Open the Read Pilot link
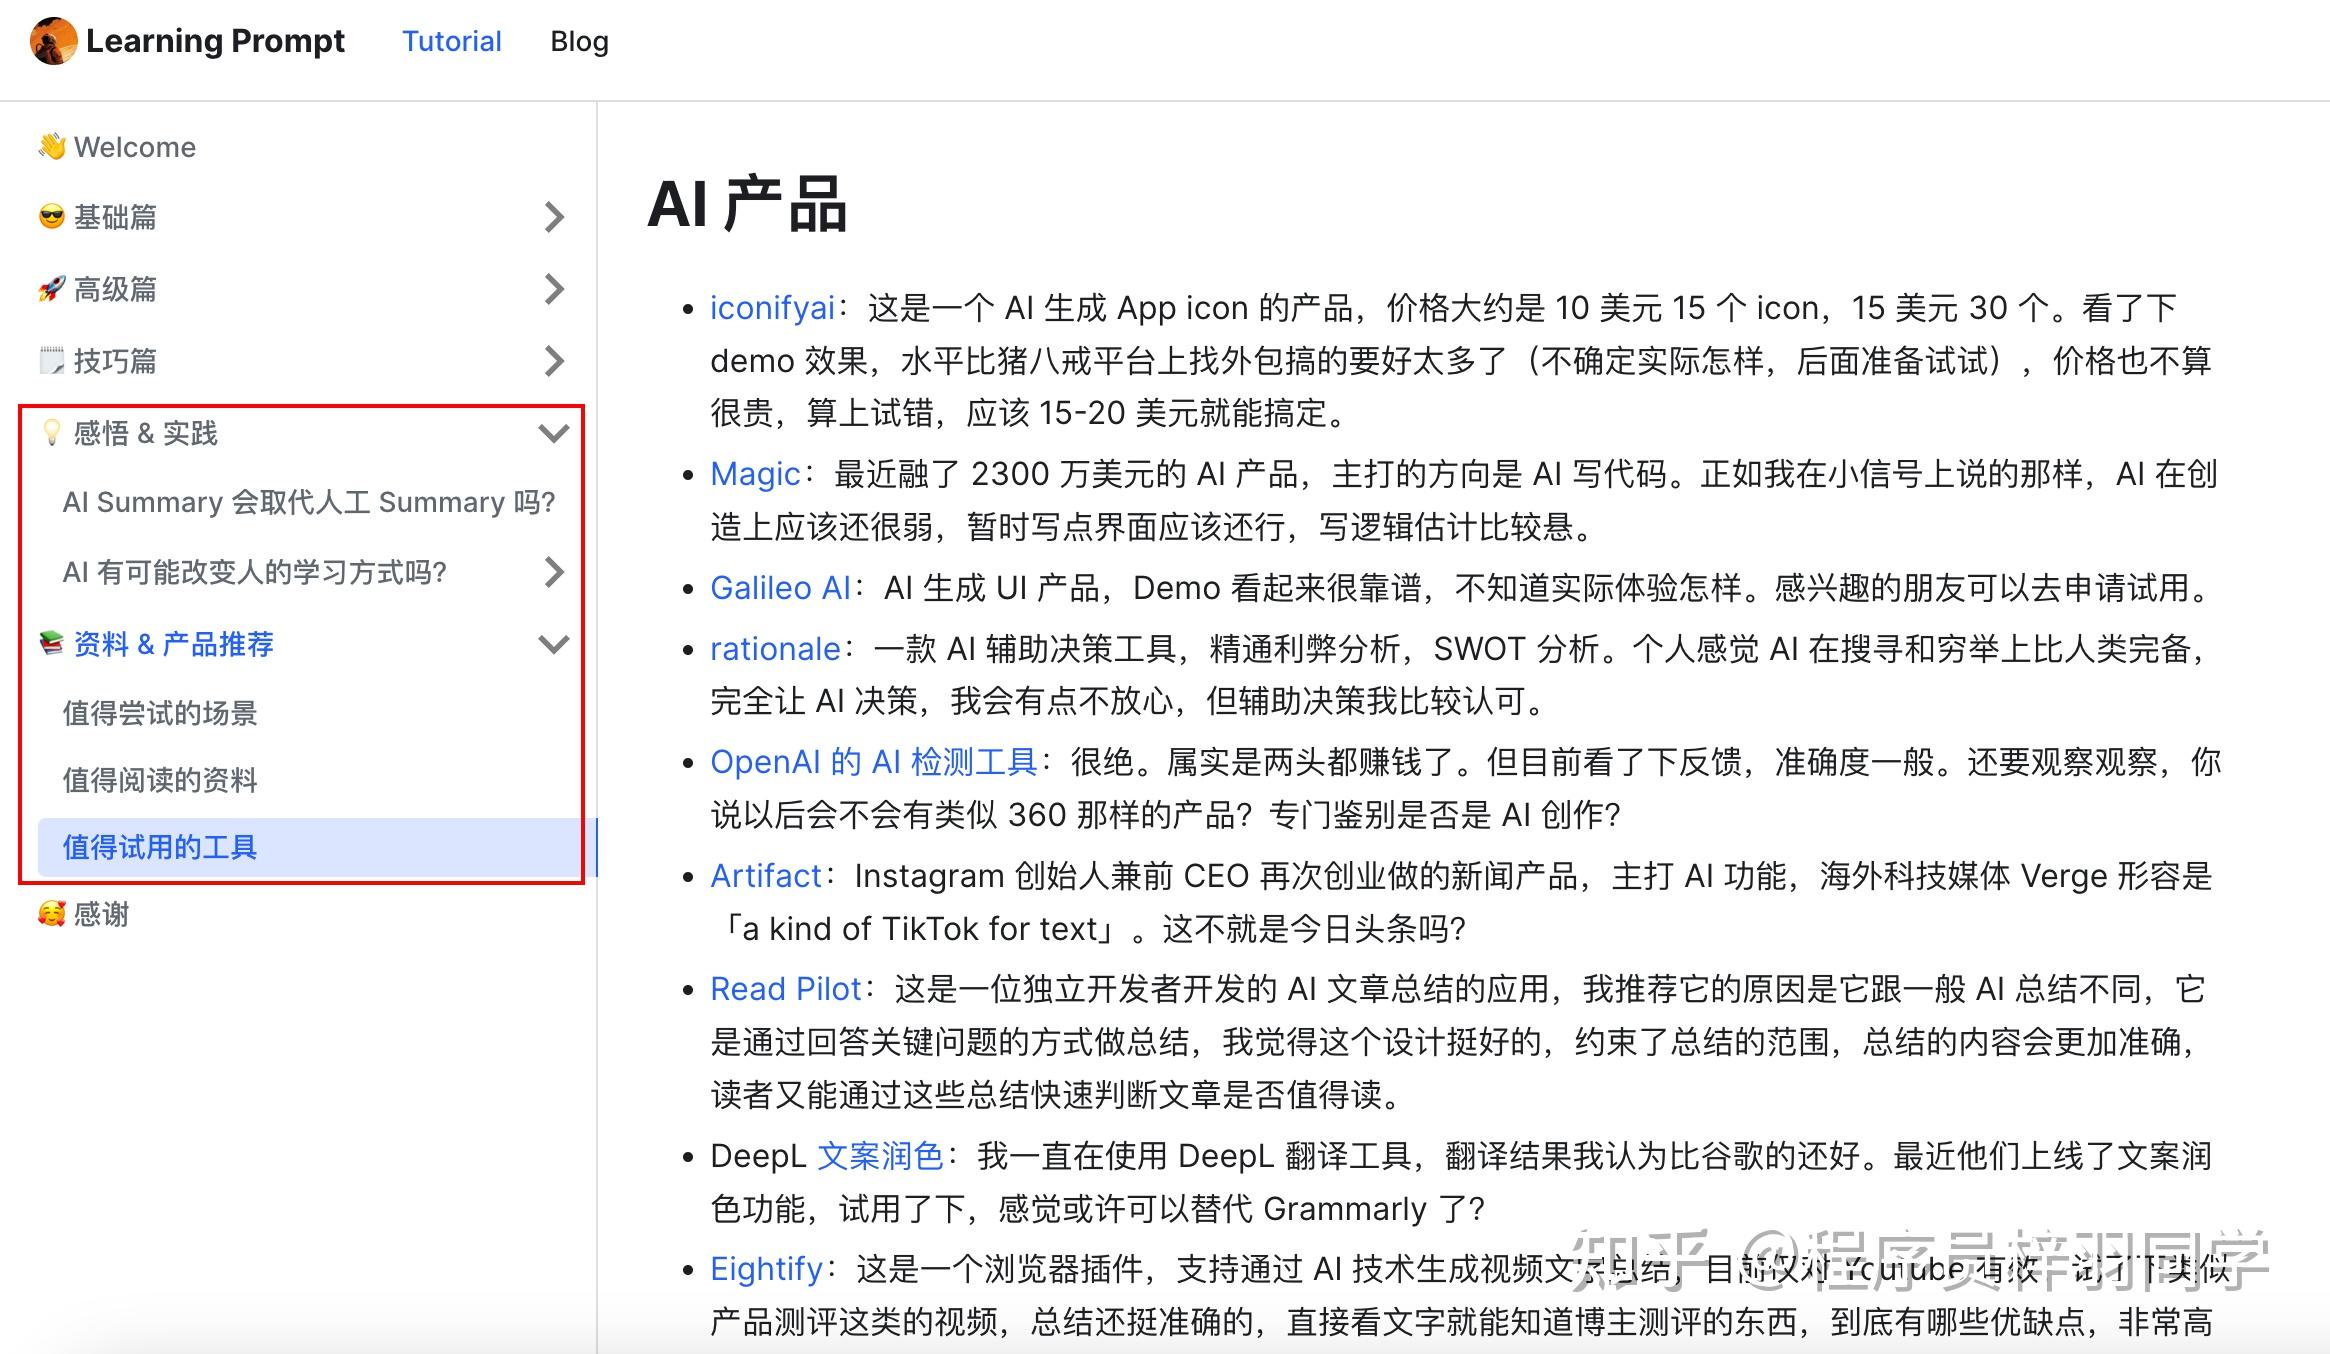The height and width of the screenshot is (1354, 2330). coord(786,988)
